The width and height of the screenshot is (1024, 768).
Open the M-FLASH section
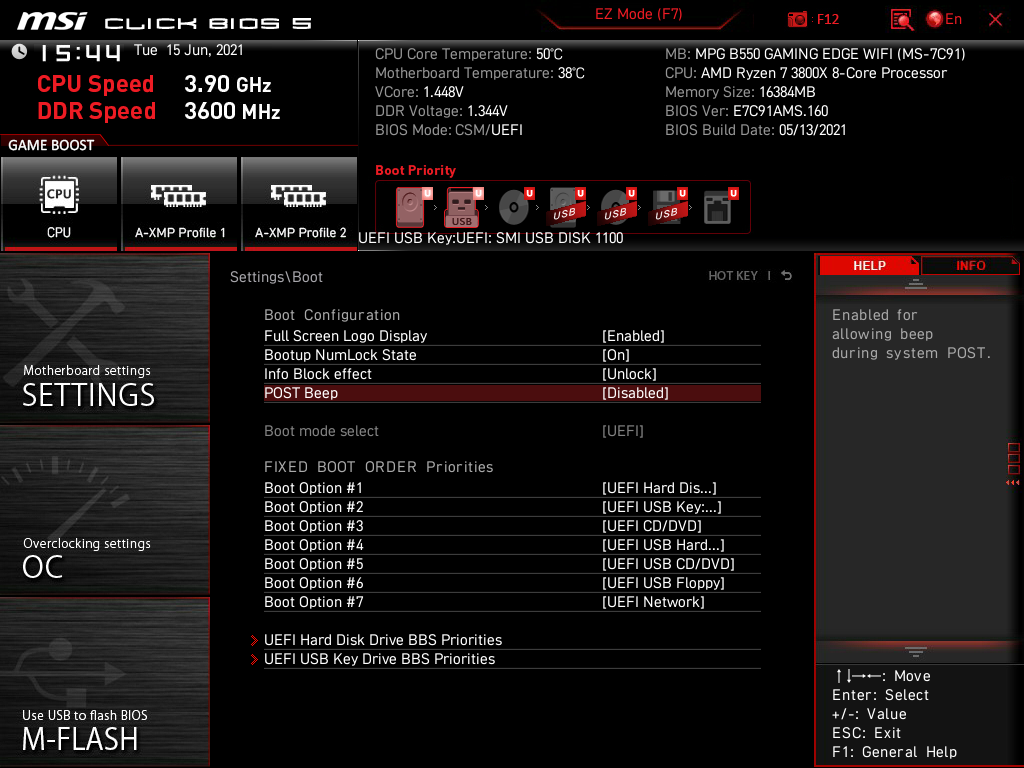[x=104, y=682]
